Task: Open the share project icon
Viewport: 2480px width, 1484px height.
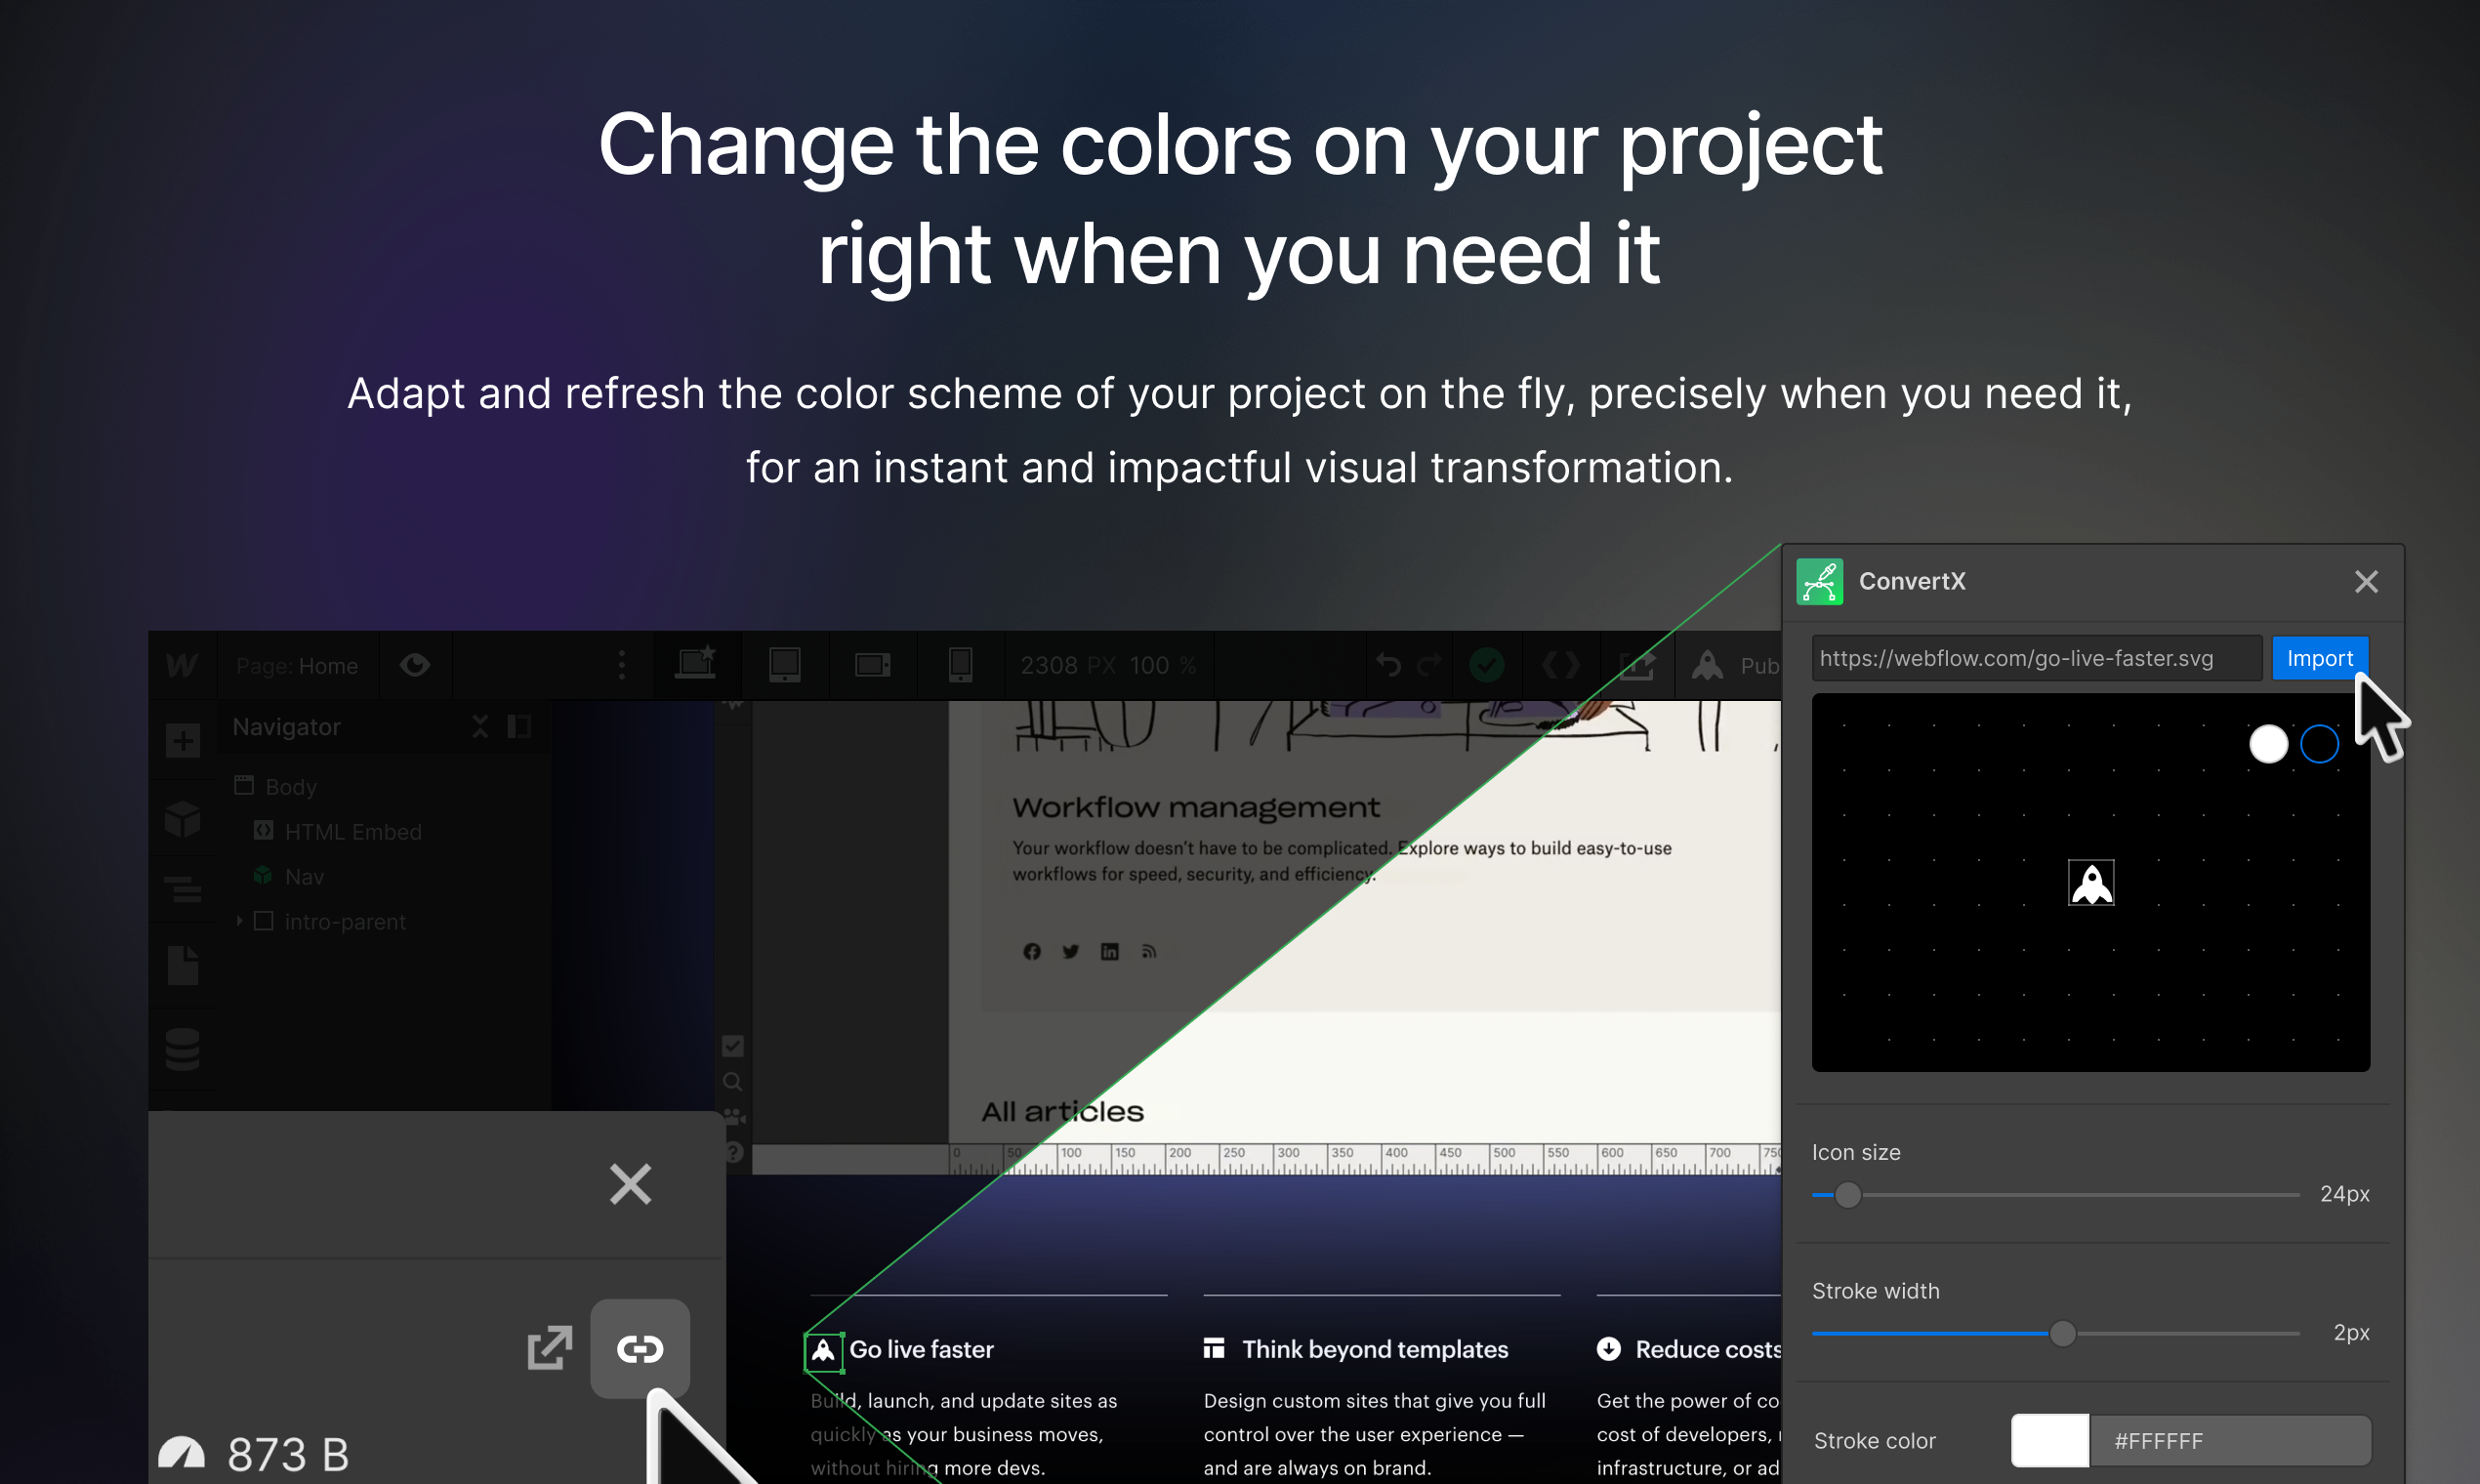Action: tap(1637, 665)
